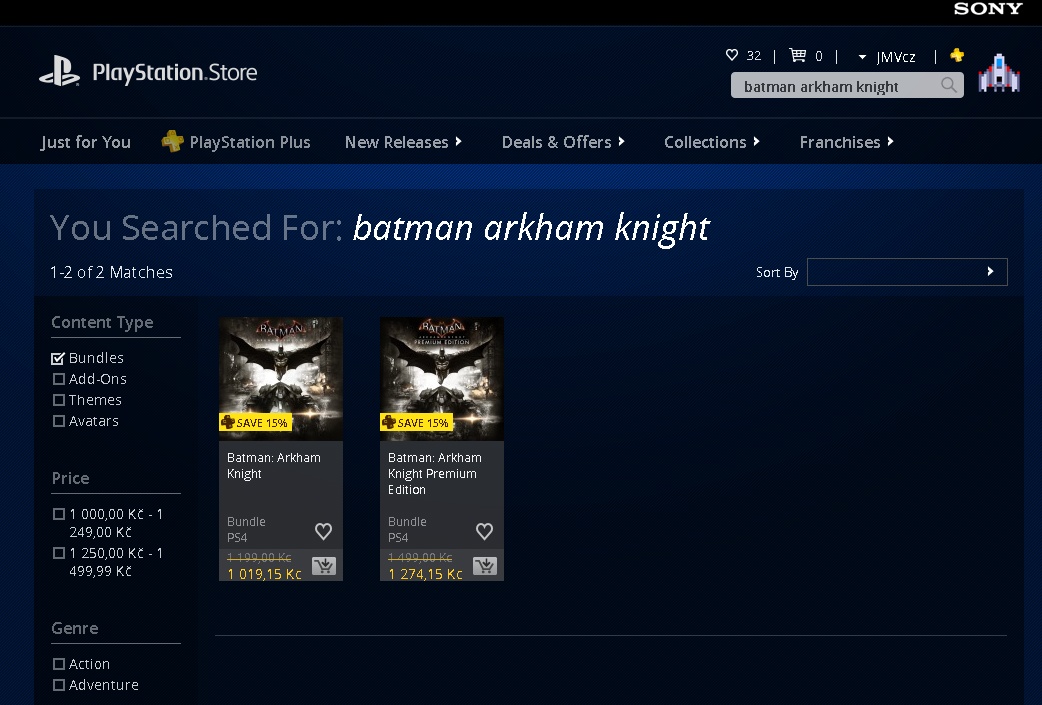The image size is (1042, 705).
Task: Open the wishlist heart icon showing 32
Action: click(732, 55)
